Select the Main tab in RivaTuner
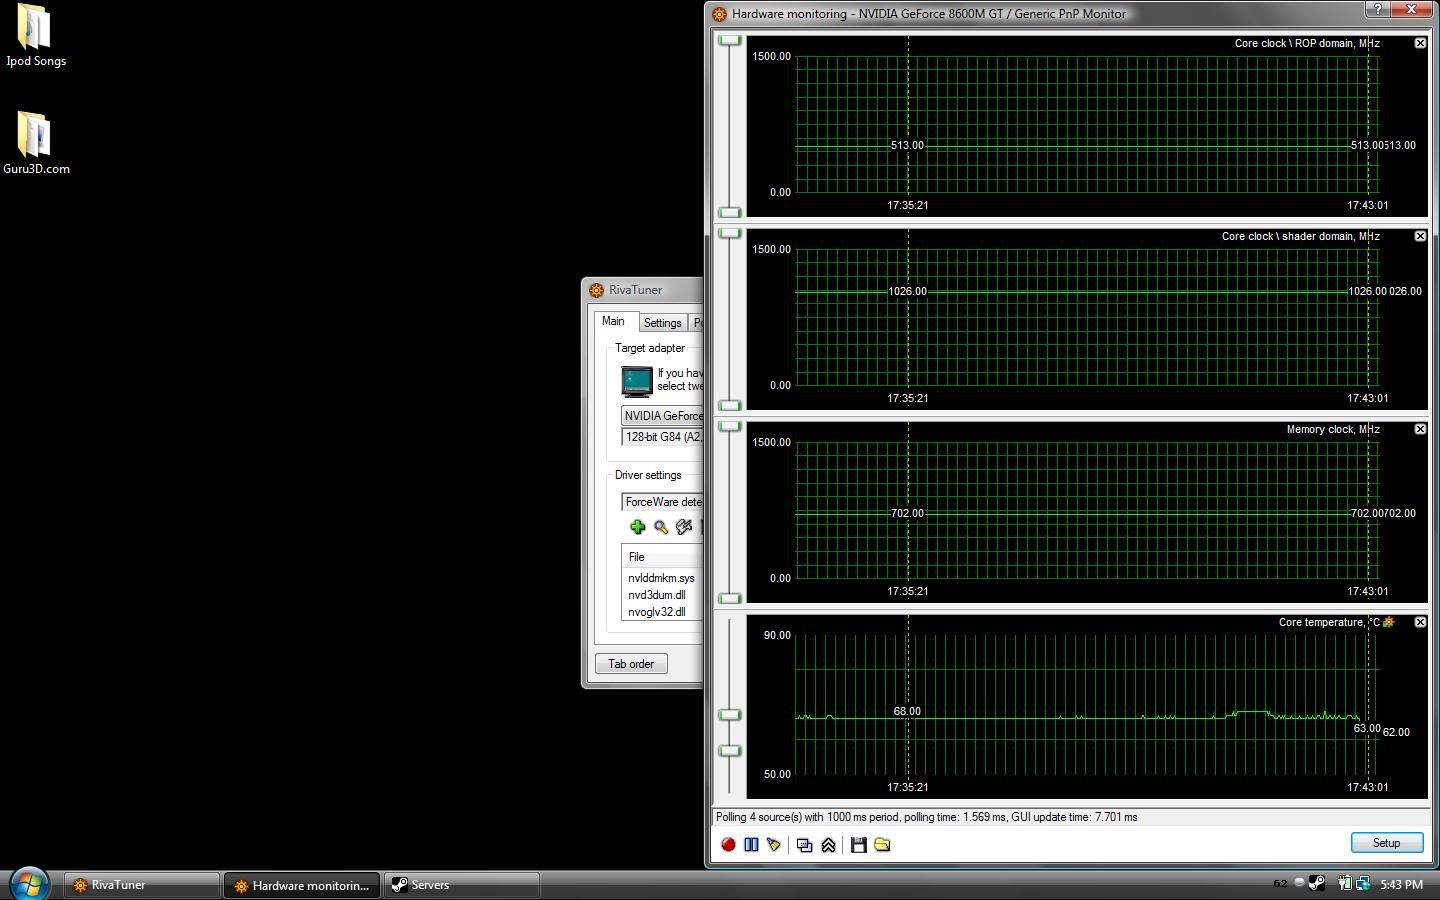Viewport: 1440px width, 900px height. (614, 321)
